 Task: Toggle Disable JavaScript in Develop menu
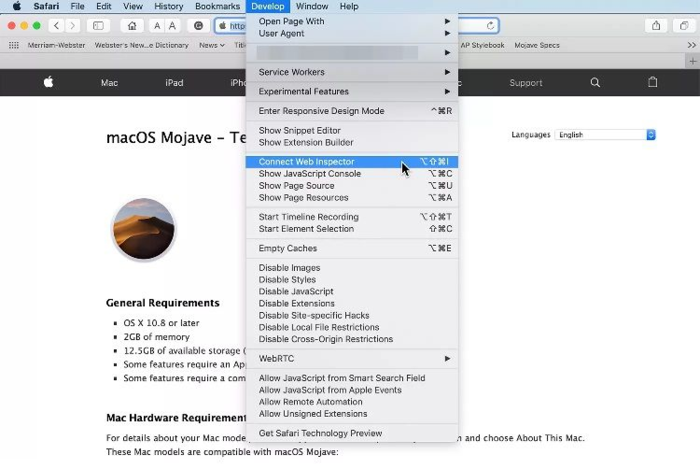[x=296, y=292]
